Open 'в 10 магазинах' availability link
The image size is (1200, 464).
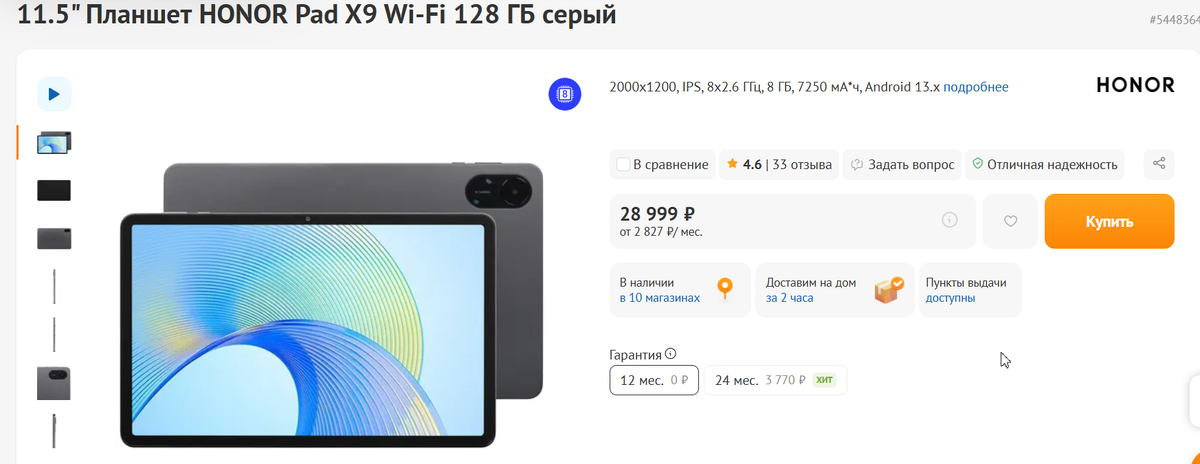(x=660, y=298)
